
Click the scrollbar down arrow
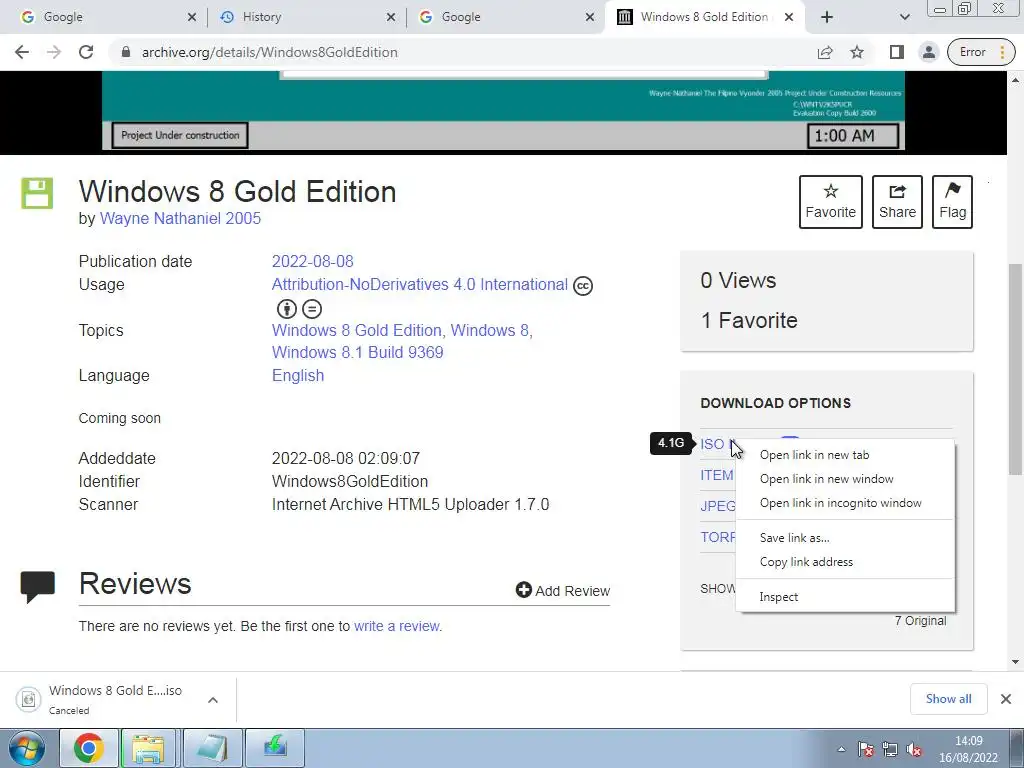1016,662
